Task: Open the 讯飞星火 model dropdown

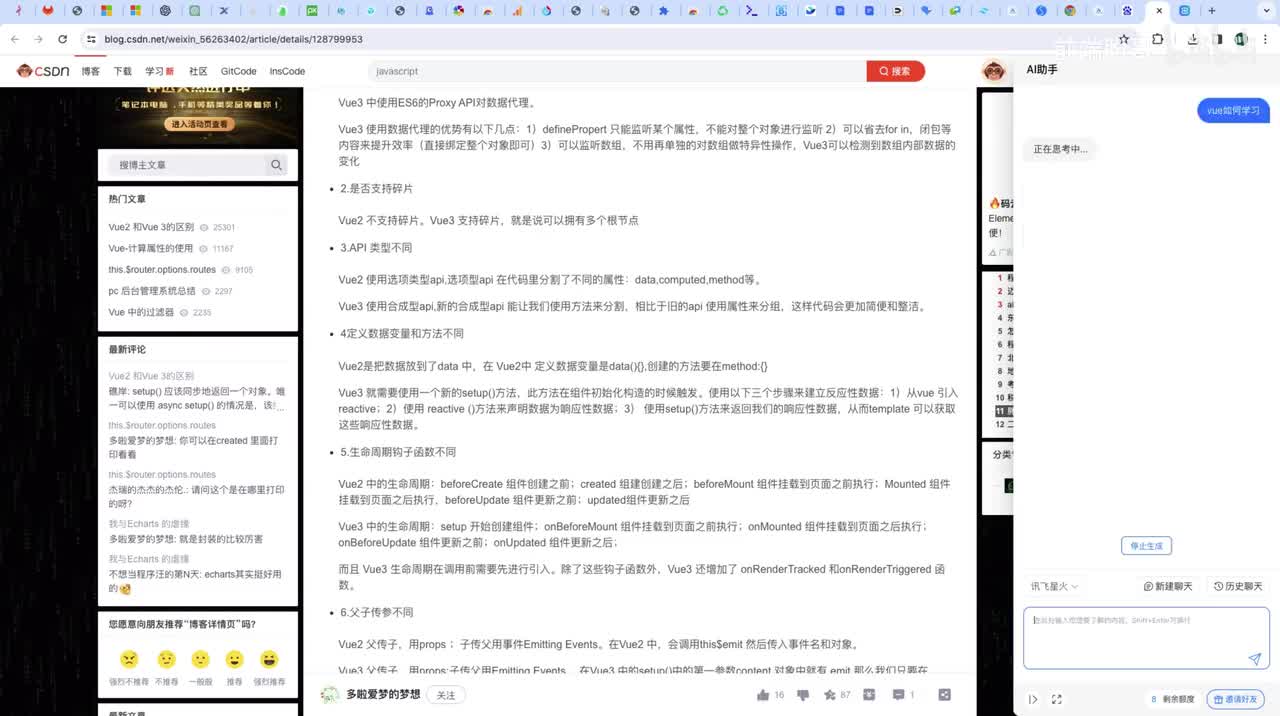Action: click(1055, 587)
